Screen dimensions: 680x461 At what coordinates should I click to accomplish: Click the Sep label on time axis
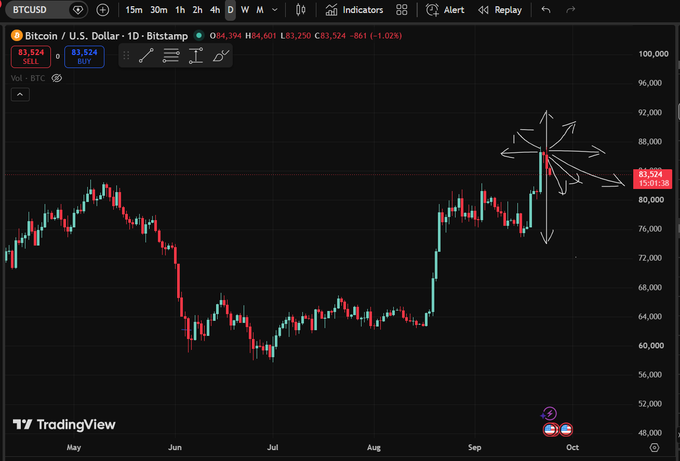474,447
